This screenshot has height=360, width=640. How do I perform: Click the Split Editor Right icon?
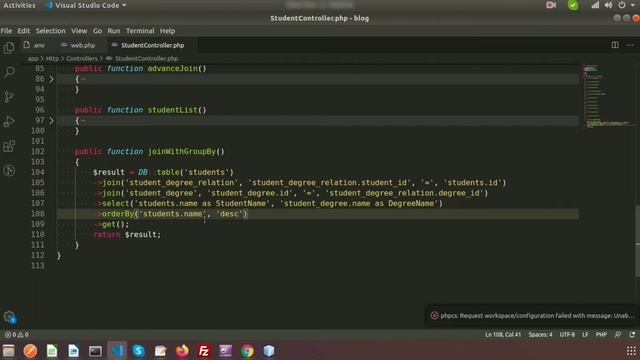point(615,45)
